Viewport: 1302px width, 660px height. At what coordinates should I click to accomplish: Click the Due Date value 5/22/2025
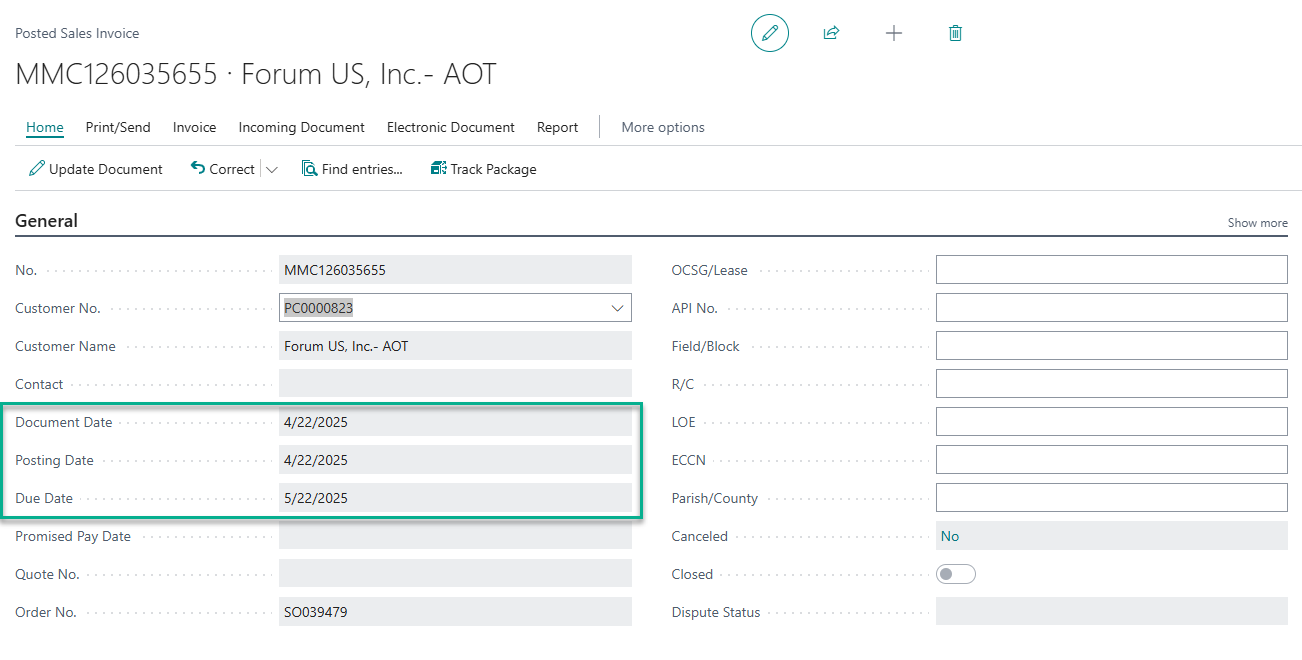click(455, 498)
